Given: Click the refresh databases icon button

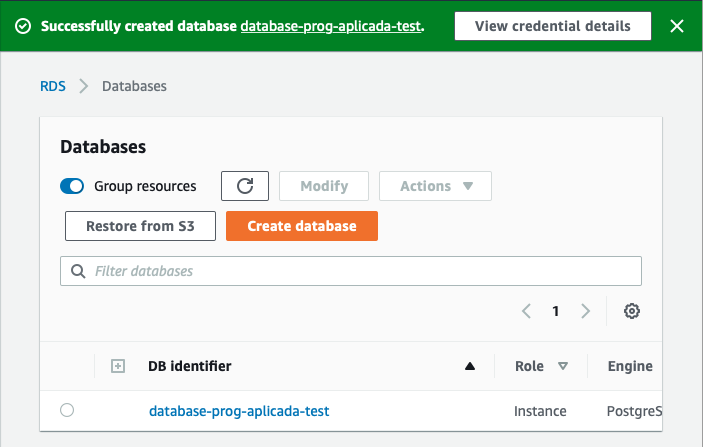Looking at the screenshot, I should (245, 186).
